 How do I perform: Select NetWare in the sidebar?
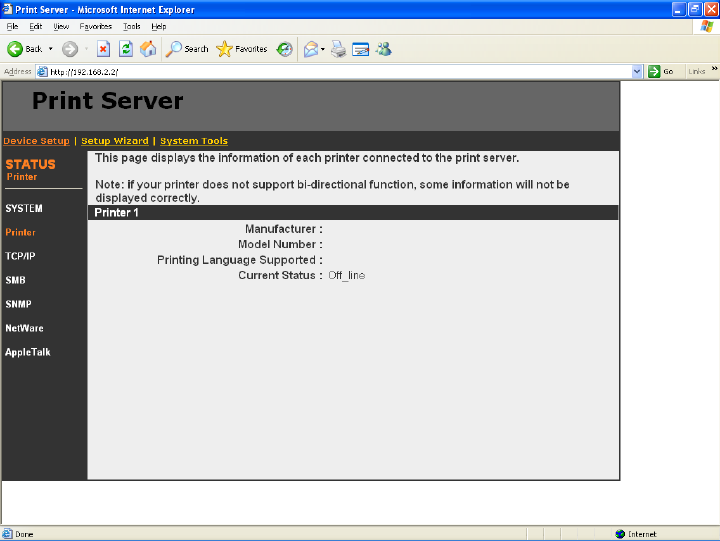24,328
